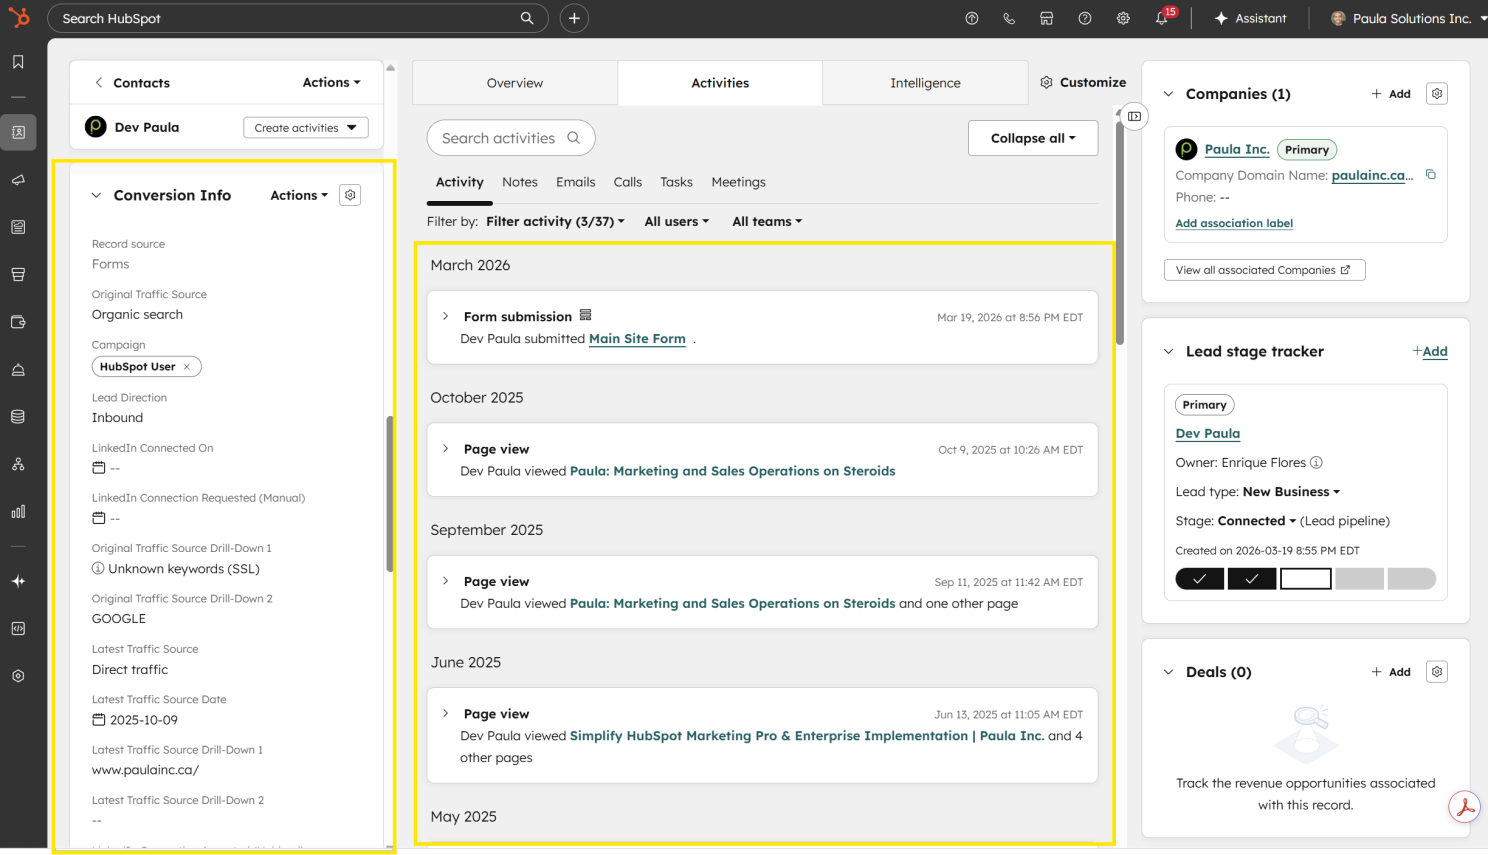Open the Stage Connected dropdown
This screenshot has width=1488, height=855.
(x=1257, y=521)
